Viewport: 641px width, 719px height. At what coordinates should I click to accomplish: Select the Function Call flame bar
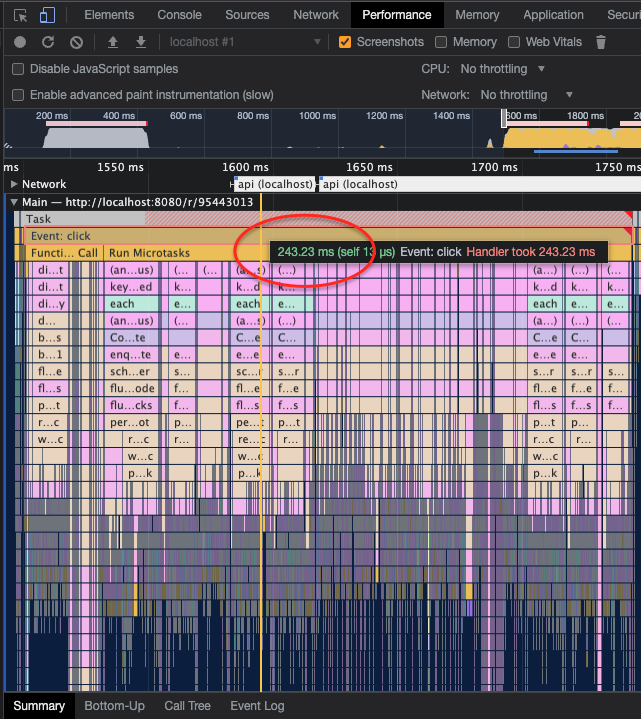(x=64, y=253)
